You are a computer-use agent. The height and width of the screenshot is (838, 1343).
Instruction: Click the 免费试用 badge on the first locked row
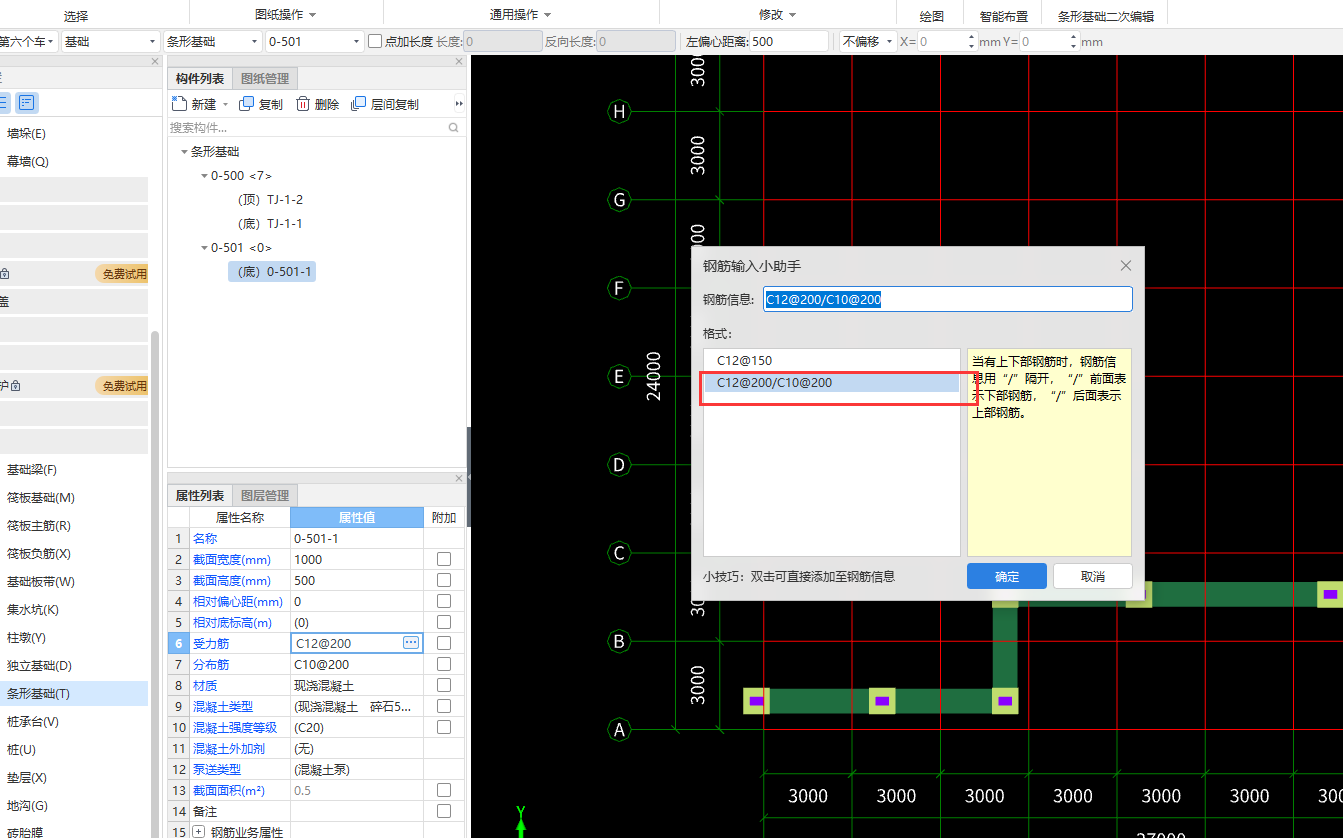tap(122, 274)
